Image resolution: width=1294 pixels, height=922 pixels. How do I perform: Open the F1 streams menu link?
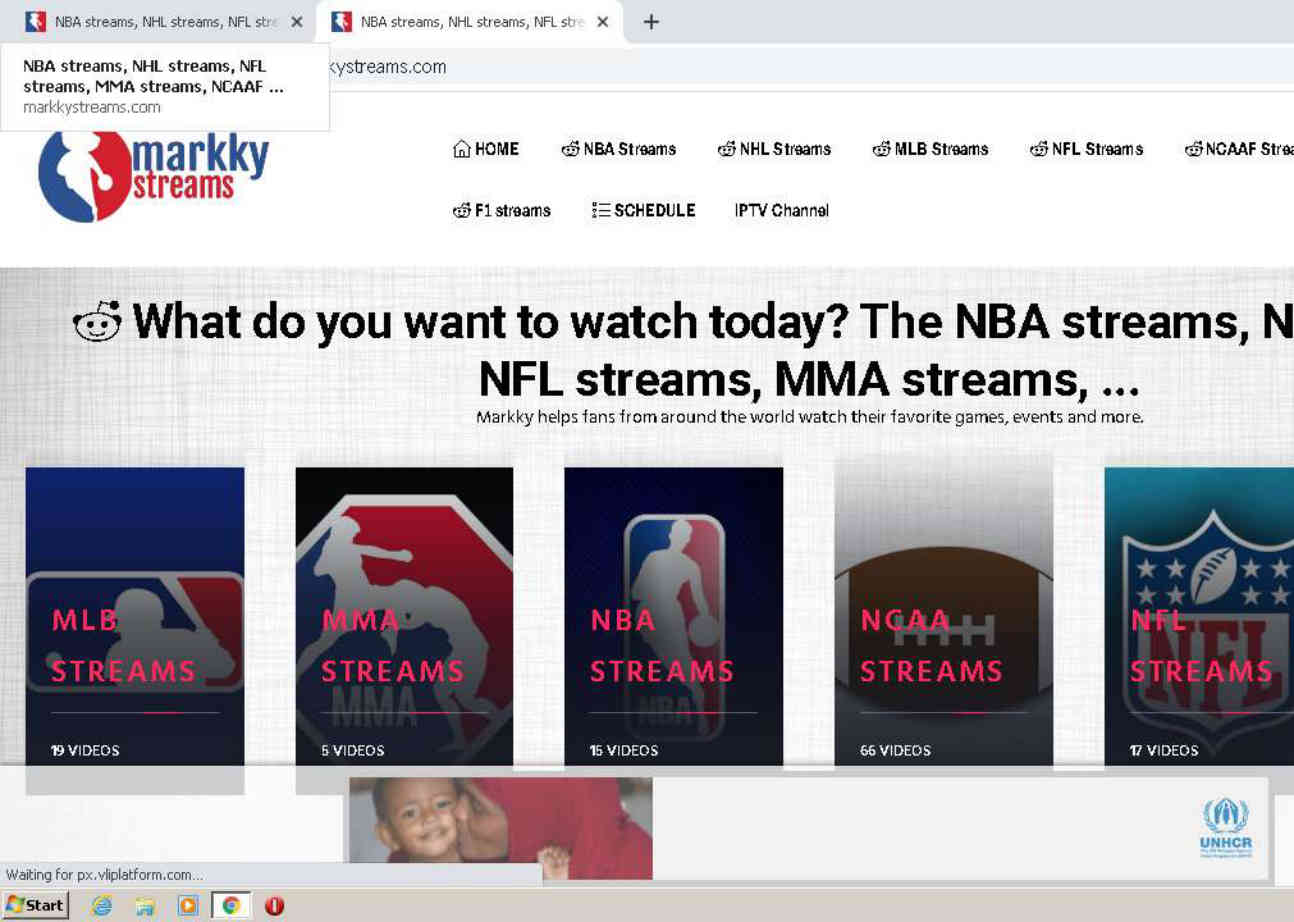501,210
